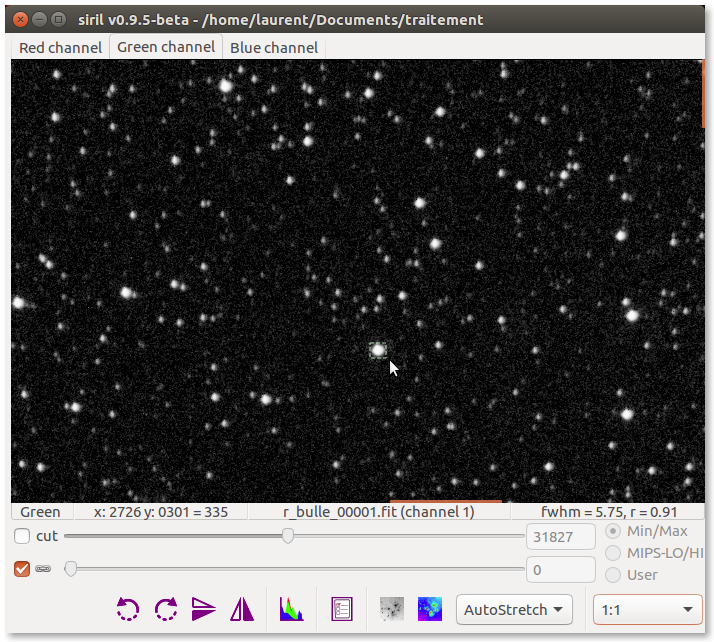Click the horizontal mirror flip icon

click(204, 609)
